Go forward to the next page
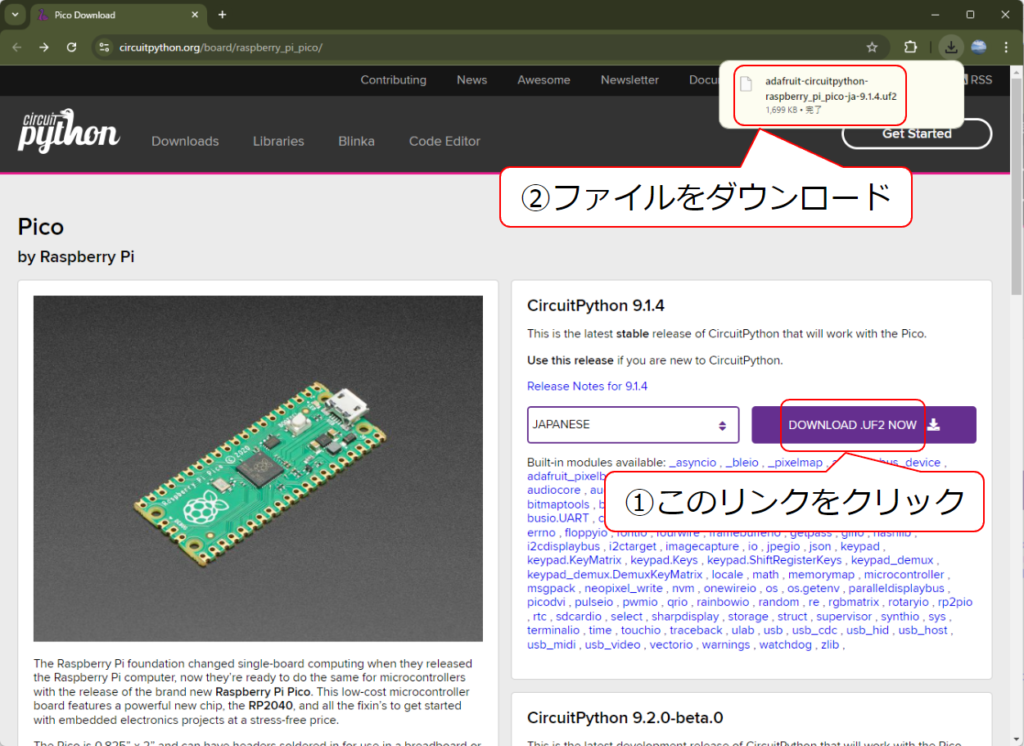Image resolution: width=1024 pixels, height=746 pixels. pos(44,47)
